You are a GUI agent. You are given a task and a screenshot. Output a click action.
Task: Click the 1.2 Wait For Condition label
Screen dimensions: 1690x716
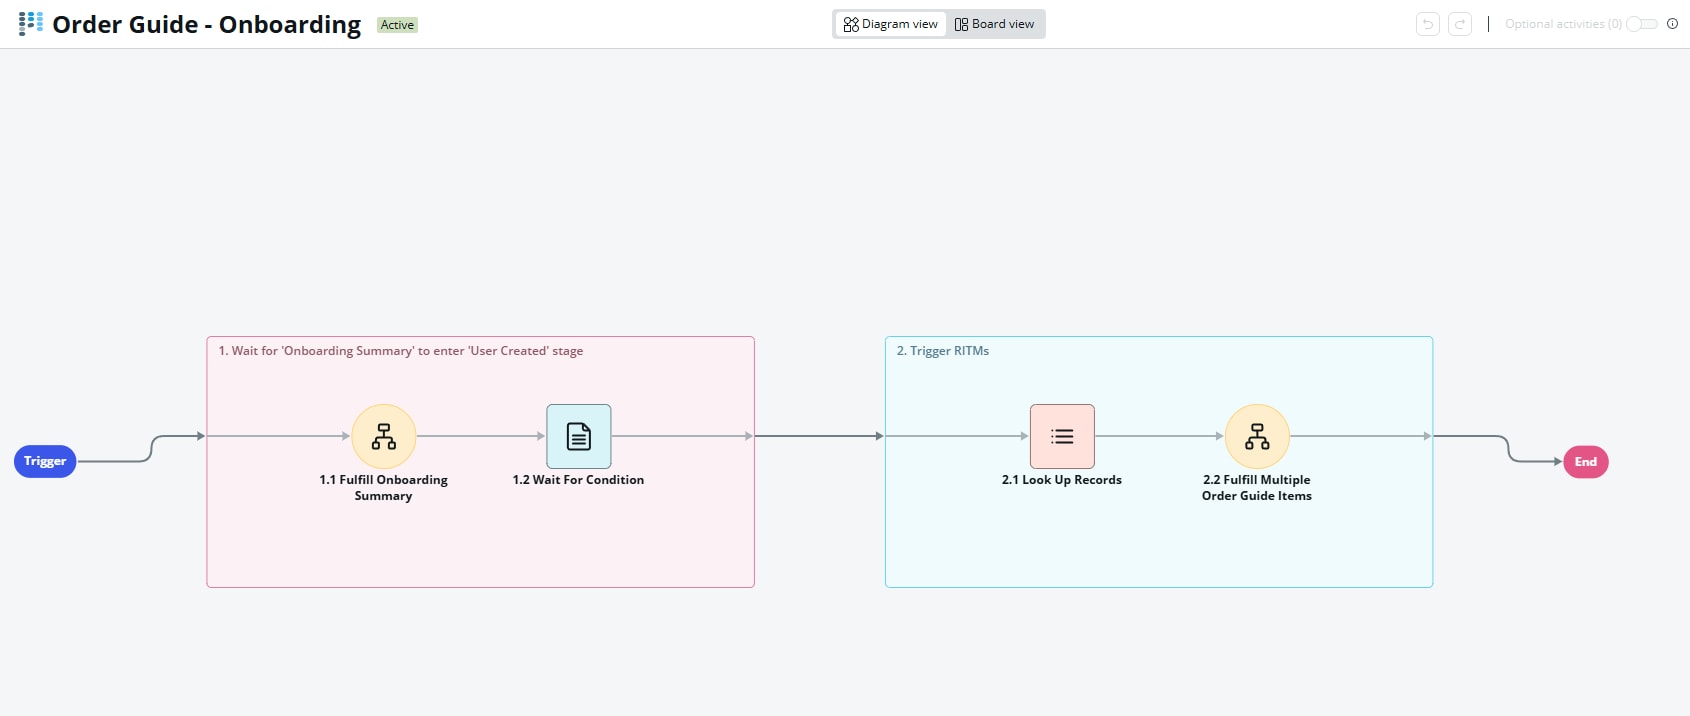[578, 480]
